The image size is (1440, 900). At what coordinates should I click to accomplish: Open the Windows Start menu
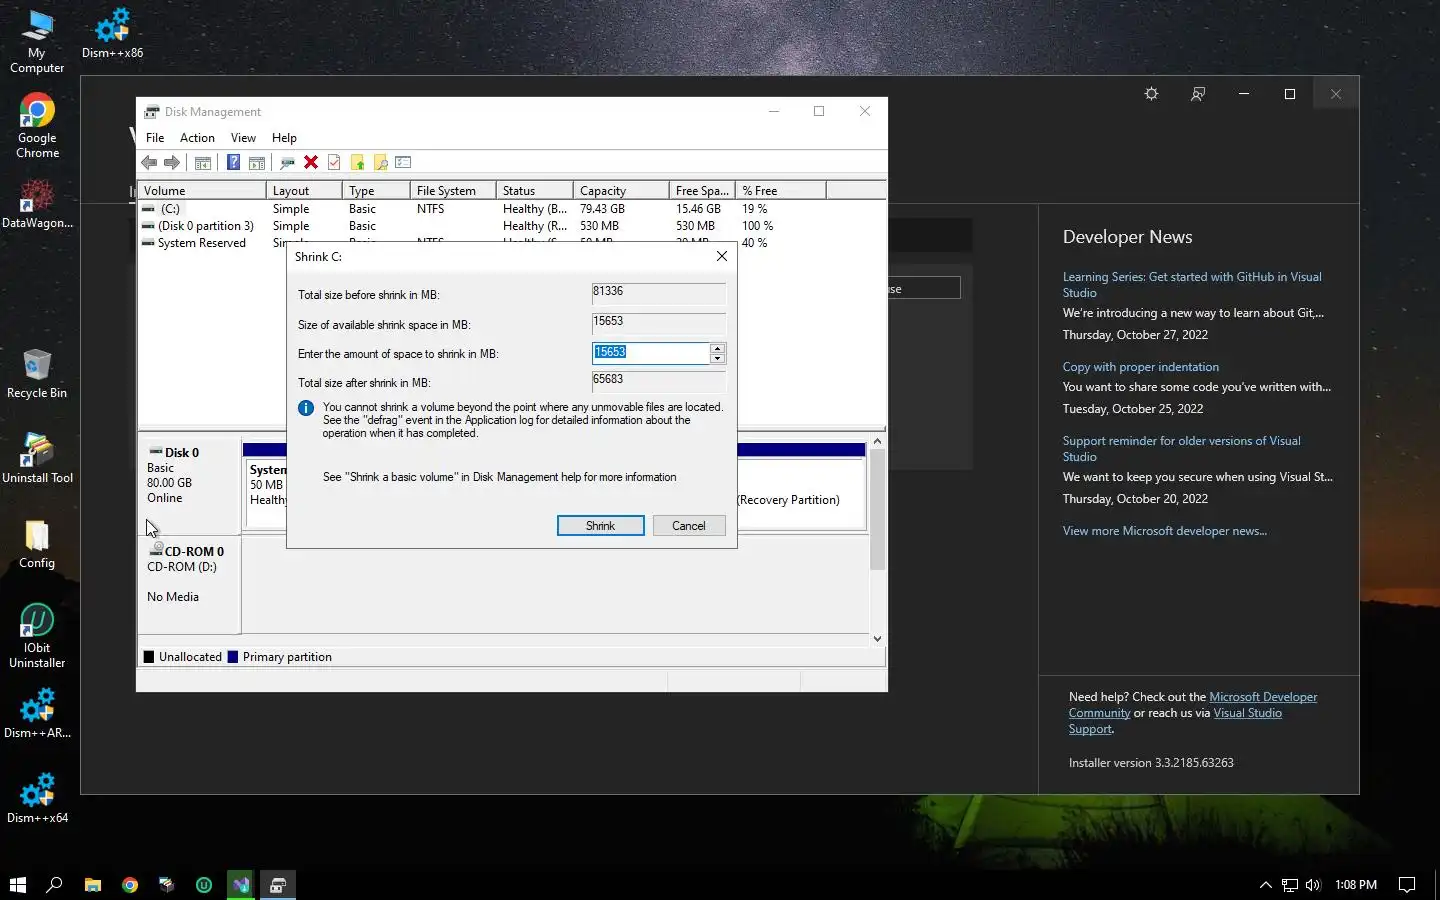[x=17, y=884]
